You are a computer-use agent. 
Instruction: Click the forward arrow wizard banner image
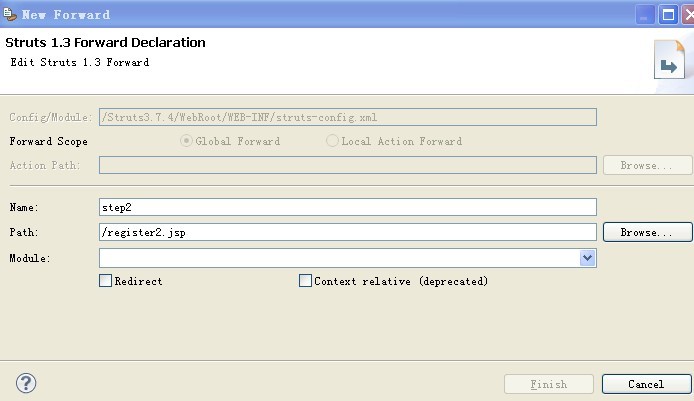669,59
